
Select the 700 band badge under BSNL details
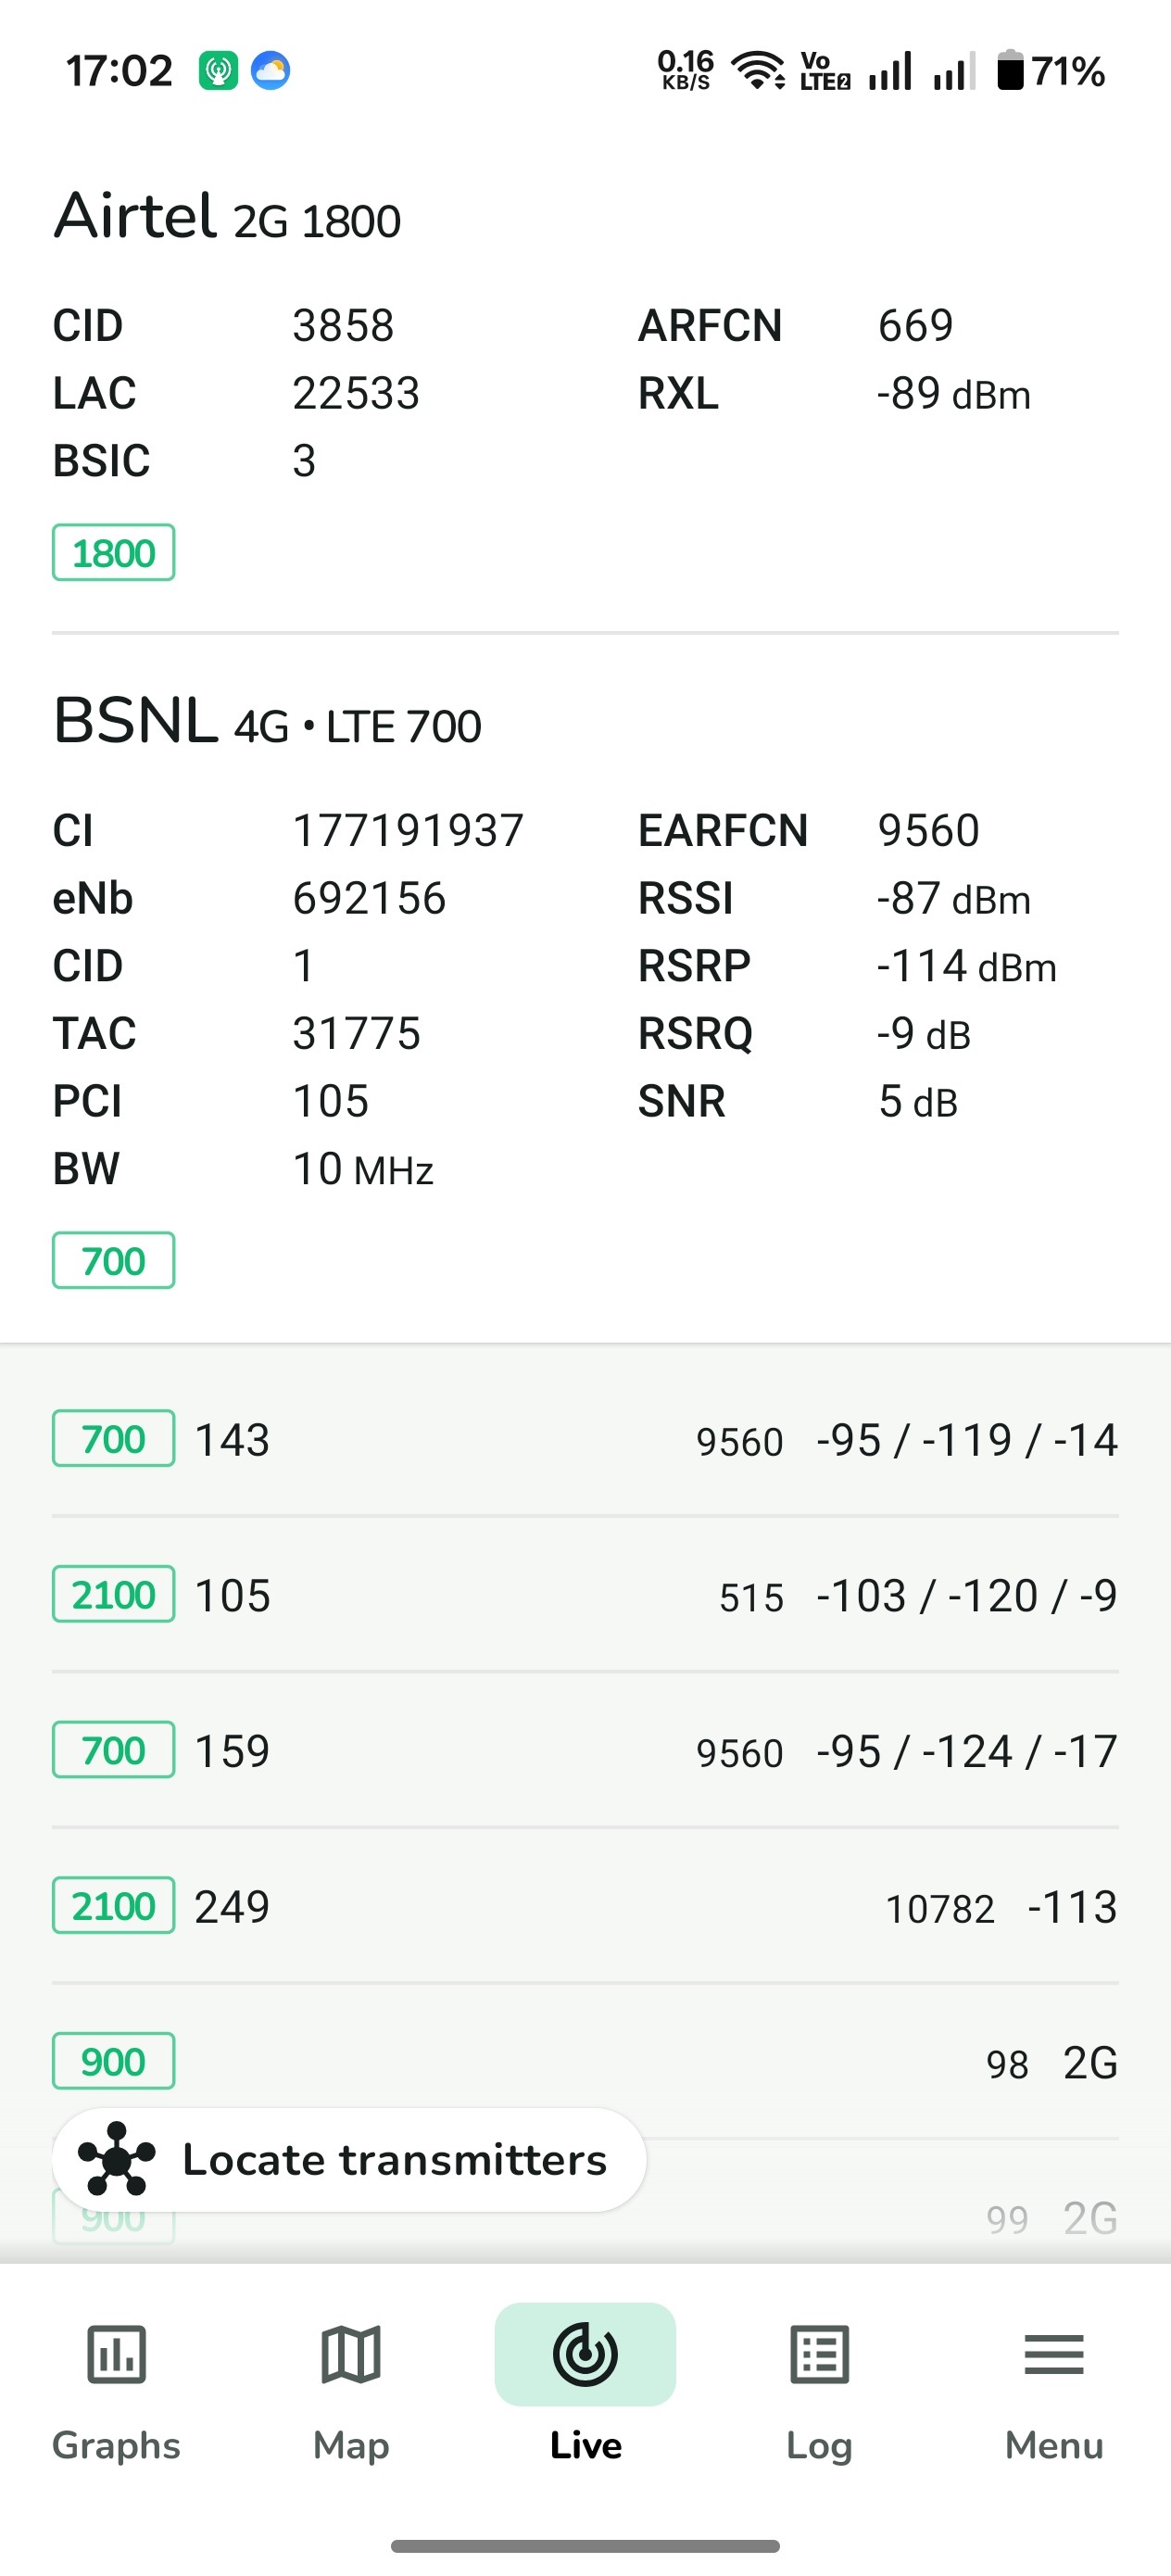click(113, 1261)
